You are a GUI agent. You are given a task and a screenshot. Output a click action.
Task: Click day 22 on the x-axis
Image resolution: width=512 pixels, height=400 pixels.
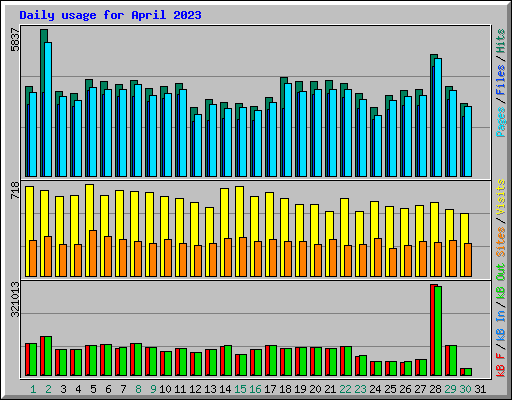[x=345, y=389]
